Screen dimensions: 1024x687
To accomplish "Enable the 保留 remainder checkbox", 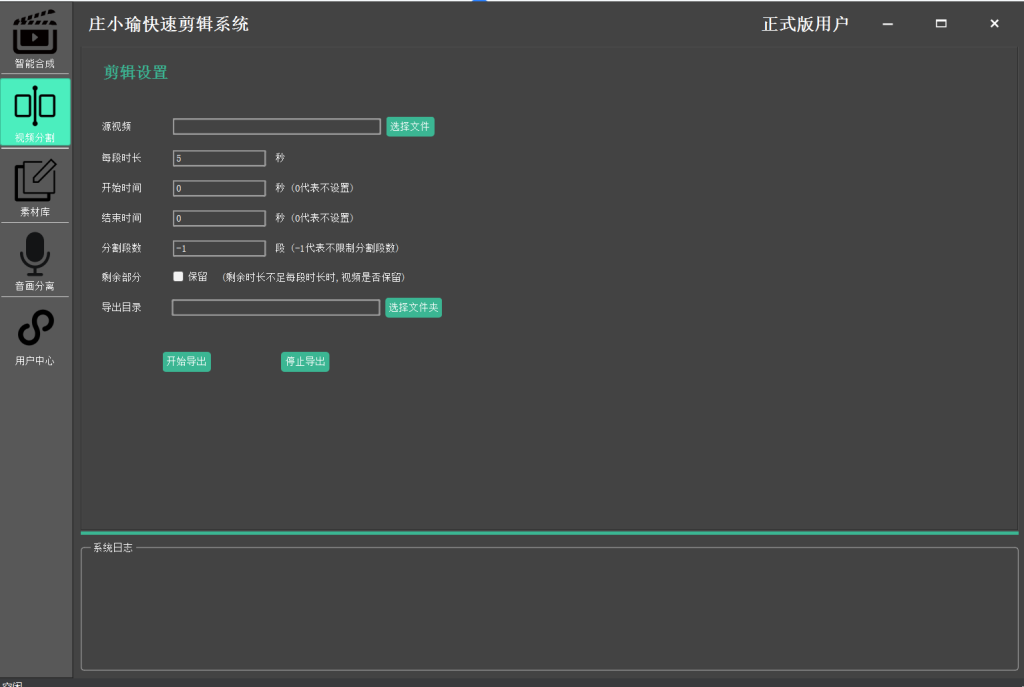I will point(178,277).
